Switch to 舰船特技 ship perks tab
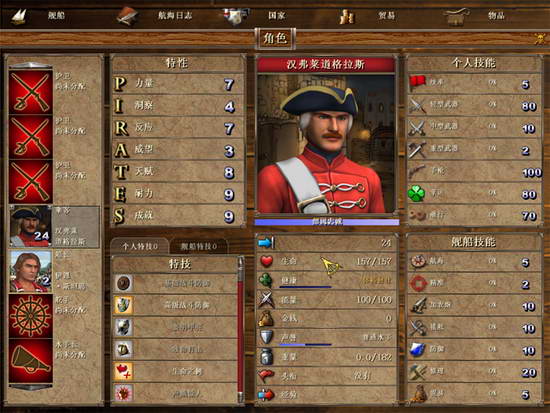Image resolution: width=550 pixels, height=413 pixels. tap(199, 246)
